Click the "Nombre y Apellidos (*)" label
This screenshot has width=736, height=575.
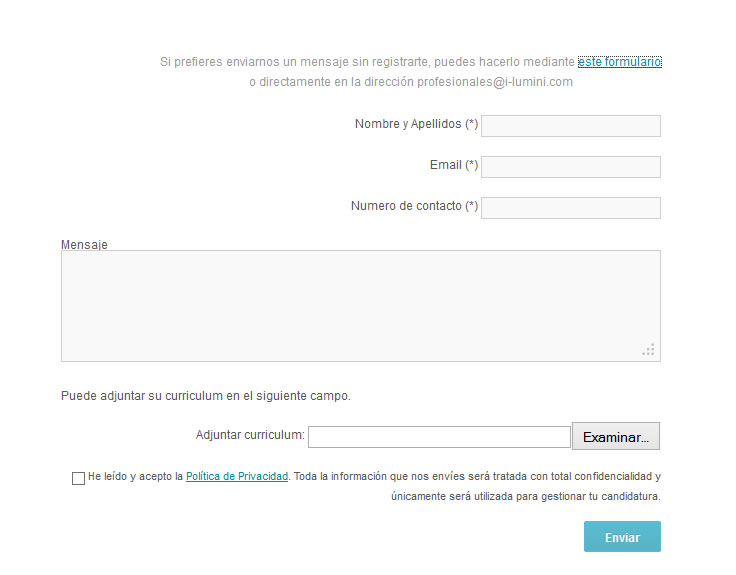416,124
